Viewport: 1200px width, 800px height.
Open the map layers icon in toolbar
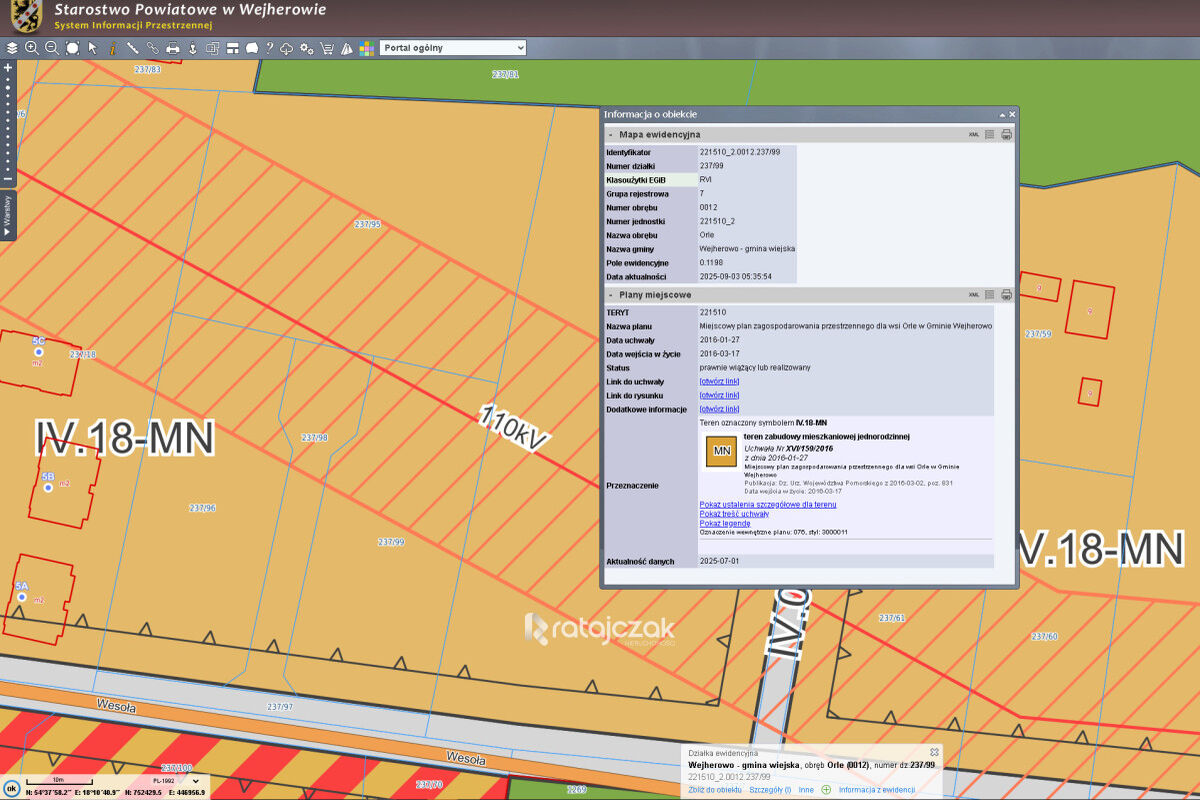click(12, 48)
